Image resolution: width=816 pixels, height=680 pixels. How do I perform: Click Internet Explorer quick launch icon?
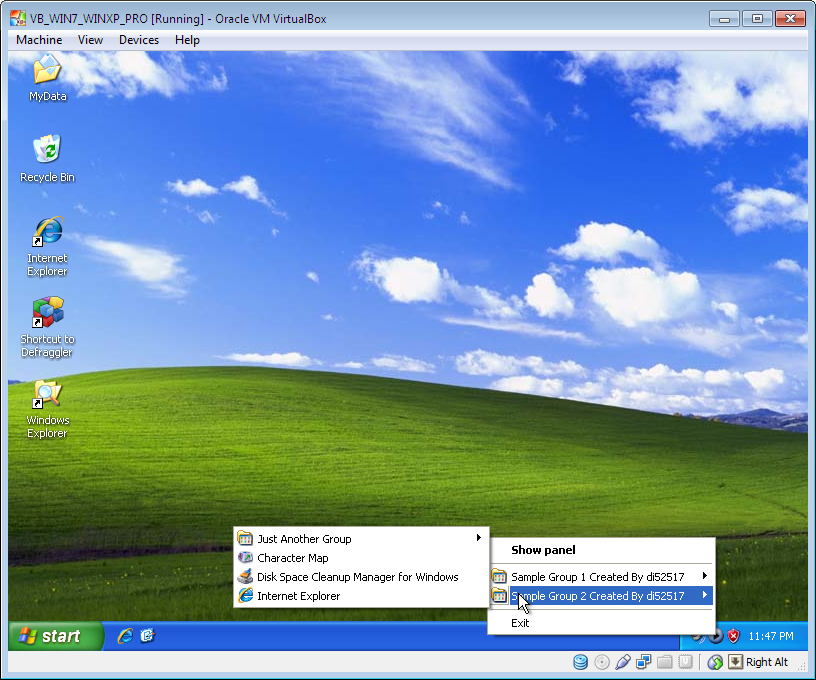(125, 636)
